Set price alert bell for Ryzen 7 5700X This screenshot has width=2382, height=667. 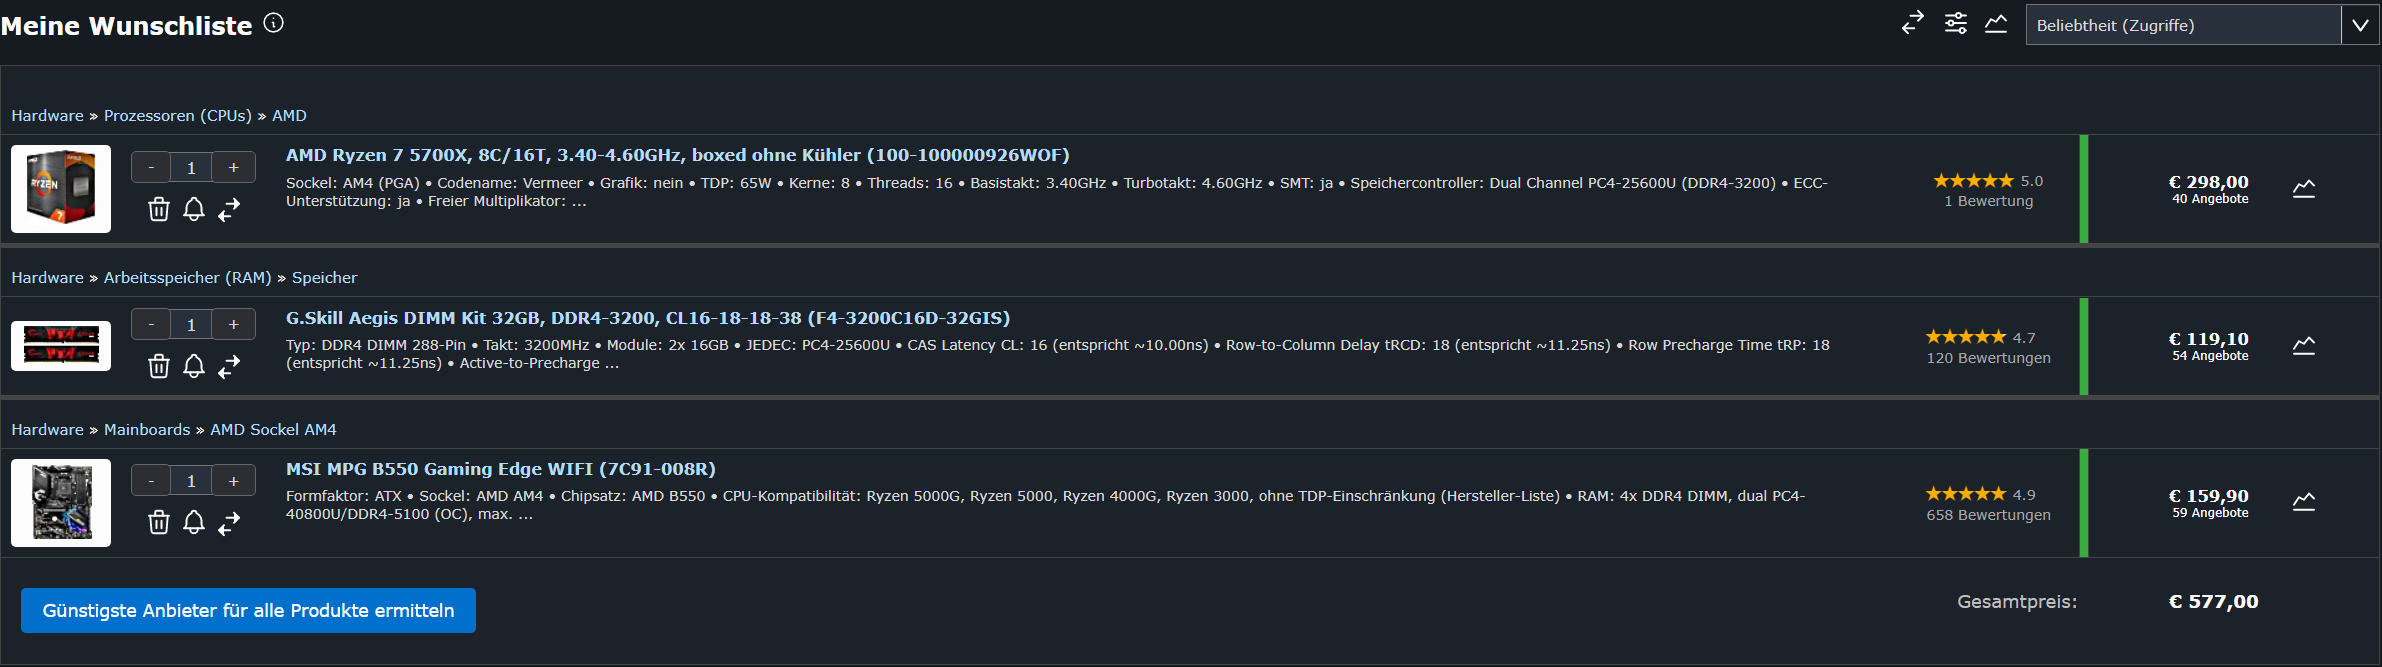pyautogui.click(x=194, y=209)
